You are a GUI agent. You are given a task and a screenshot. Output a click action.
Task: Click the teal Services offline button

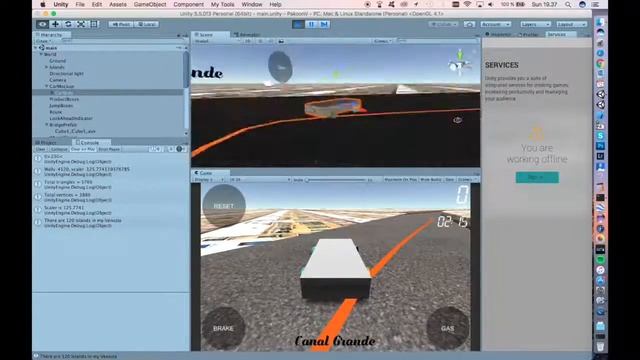(537, 178)
